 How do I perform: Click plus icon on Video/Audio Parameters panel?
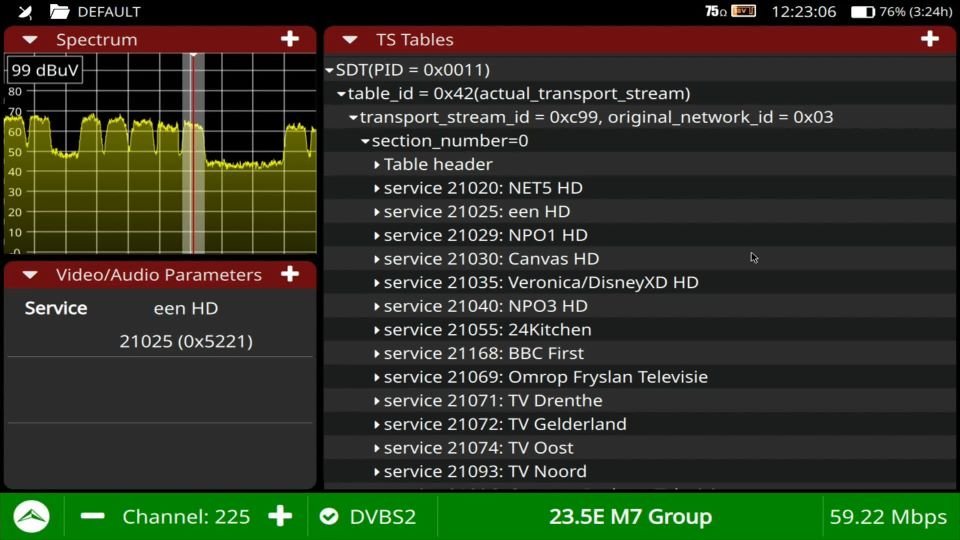pyautogui.click(x=290, y=274)
